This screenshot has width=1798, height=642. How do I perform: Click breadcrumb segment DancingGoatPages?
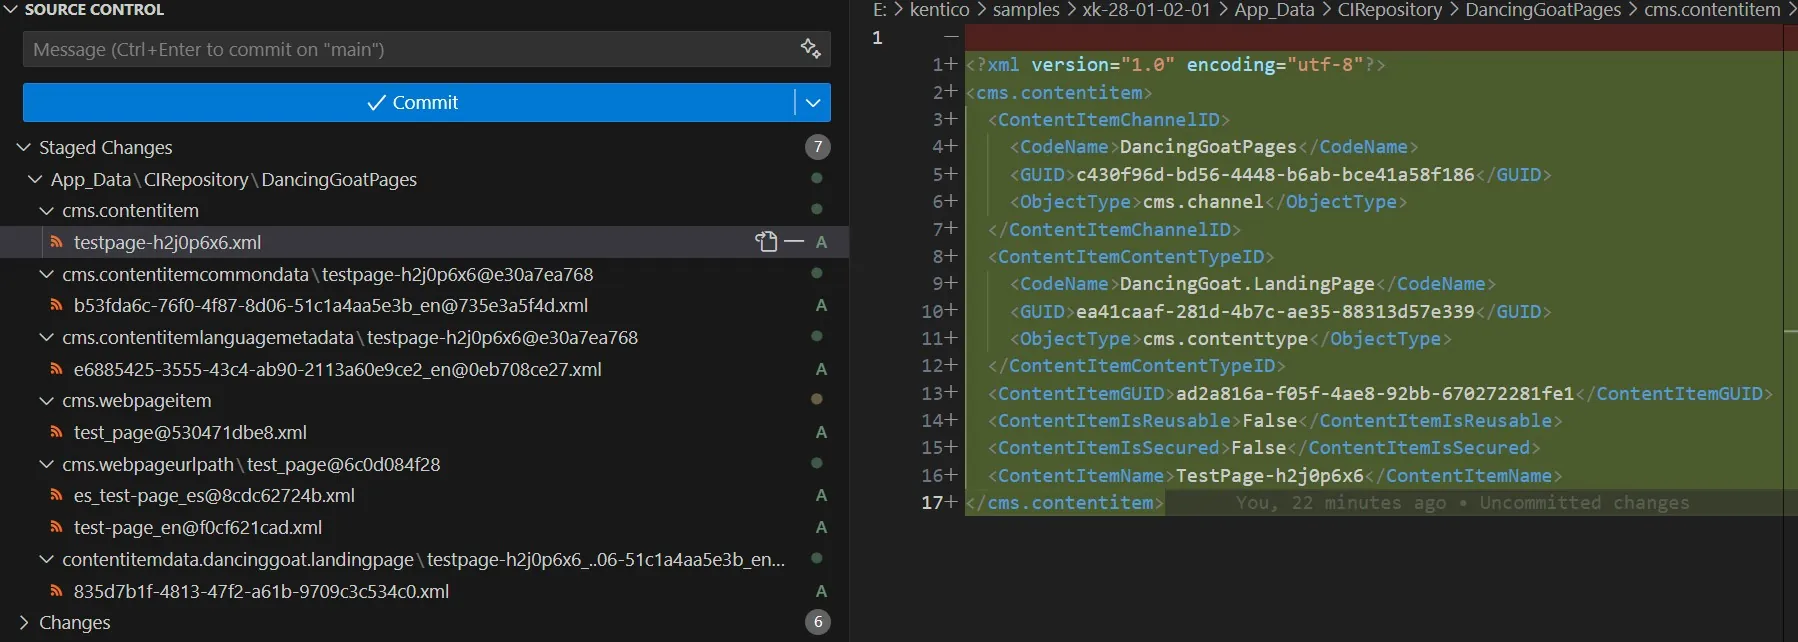click(1543, 9)
